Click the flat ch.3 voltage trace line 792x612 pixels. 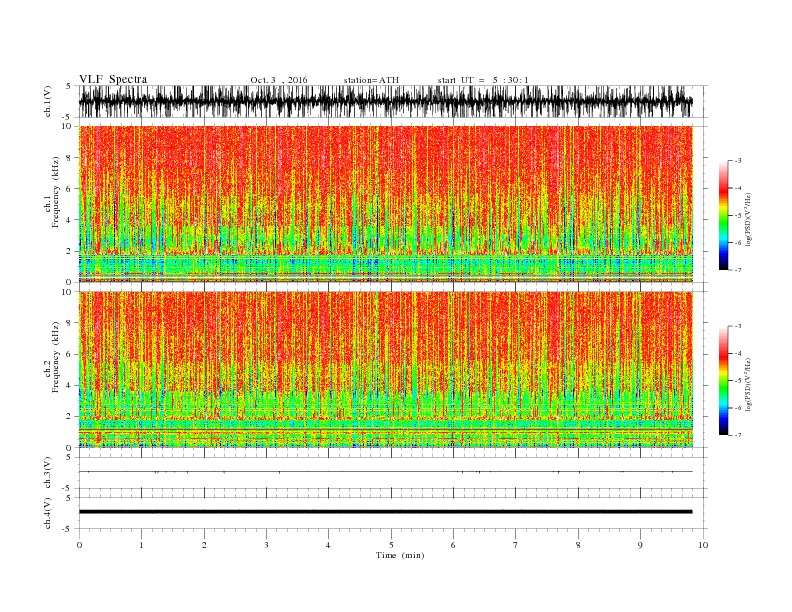point(386,472)
